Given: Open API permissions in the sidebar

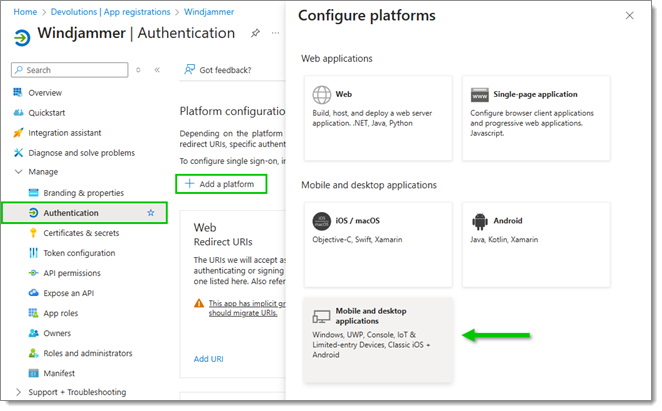Looking at the screenshot, I should pyautogui.click(x=72, y=273).
